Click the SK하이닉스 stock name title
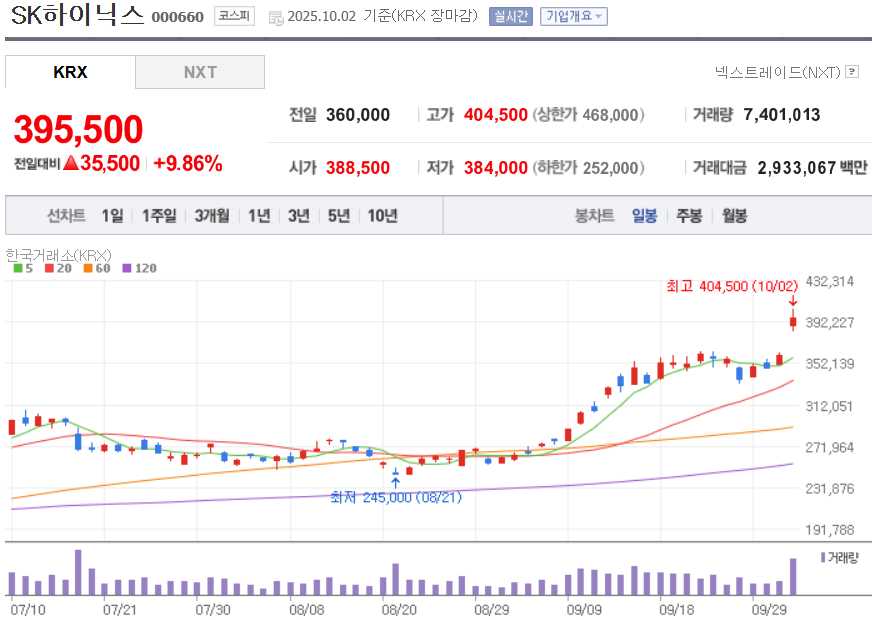The height and width of the screenshot is (620, 872). pyautogui.click(x=77, y=15)
